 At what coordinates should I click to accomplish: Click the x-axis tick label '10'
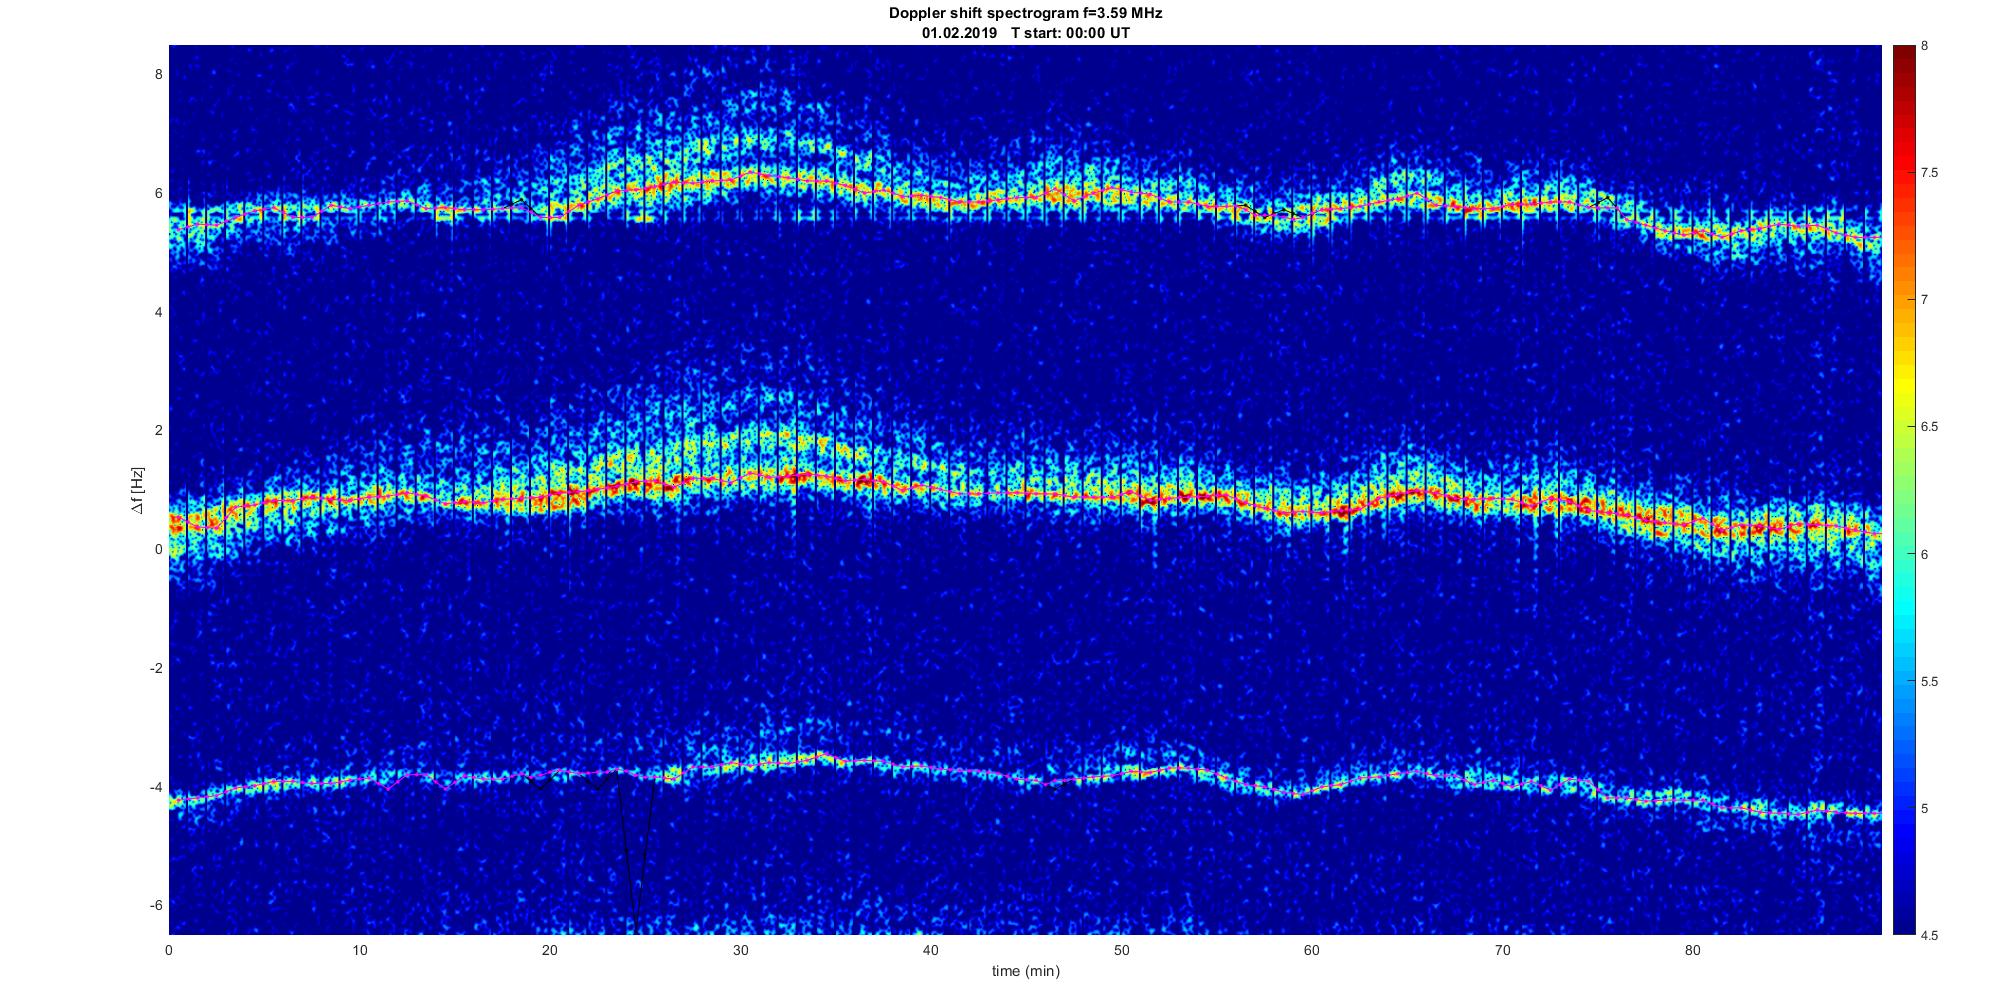[360, 950]
